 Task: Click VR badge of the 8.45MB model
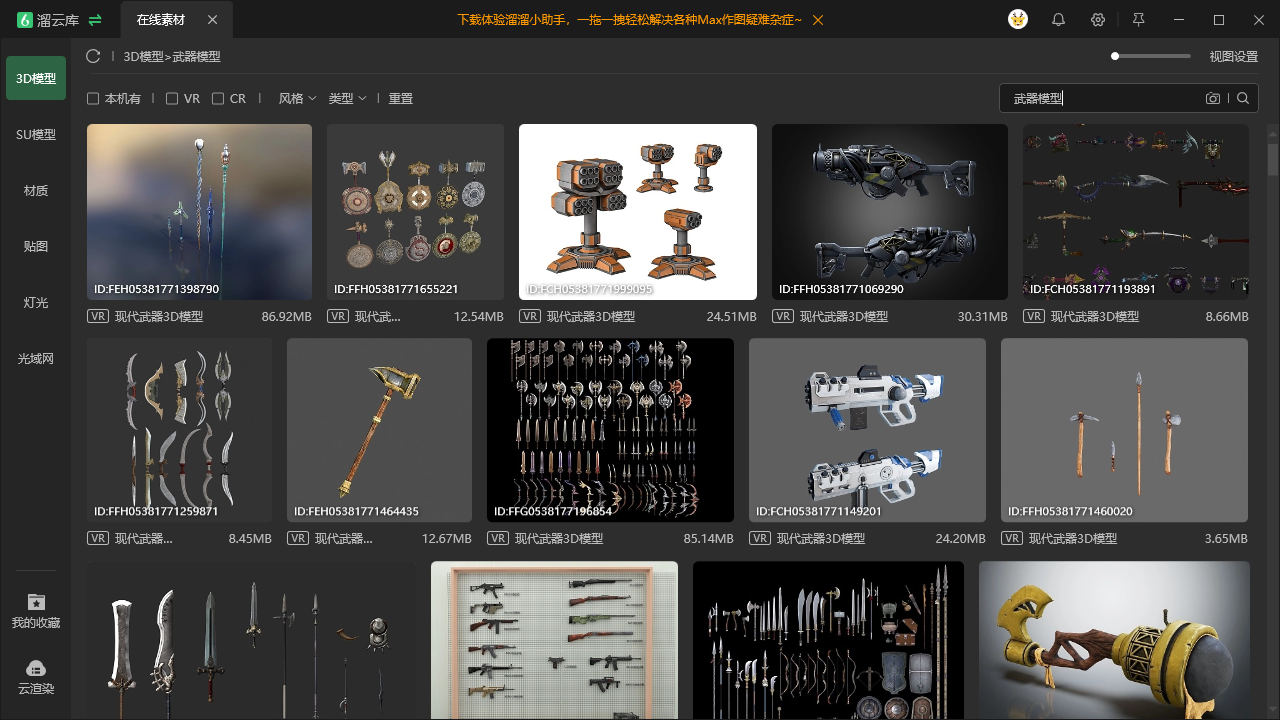[x=98, y=538]
